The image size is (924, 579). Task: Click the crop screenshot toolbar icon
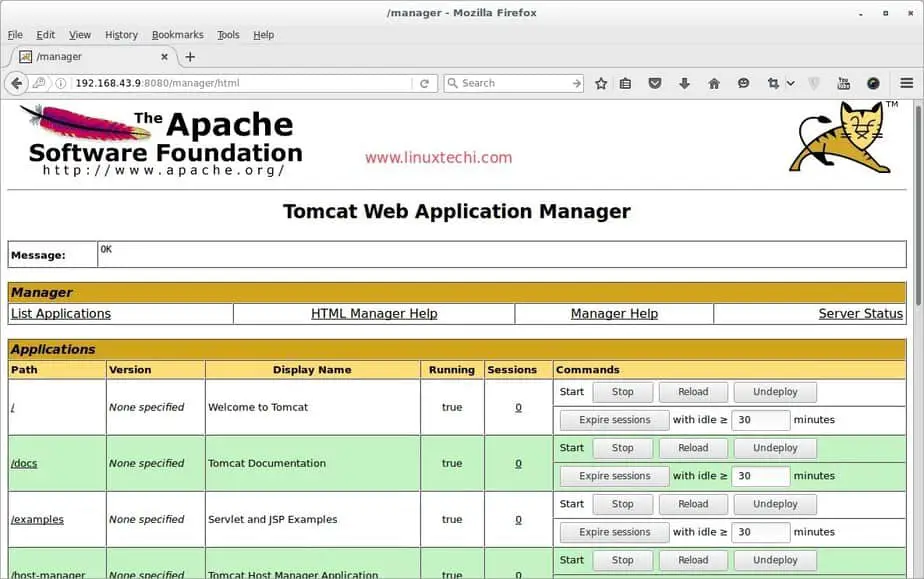[x=773, y=83]
